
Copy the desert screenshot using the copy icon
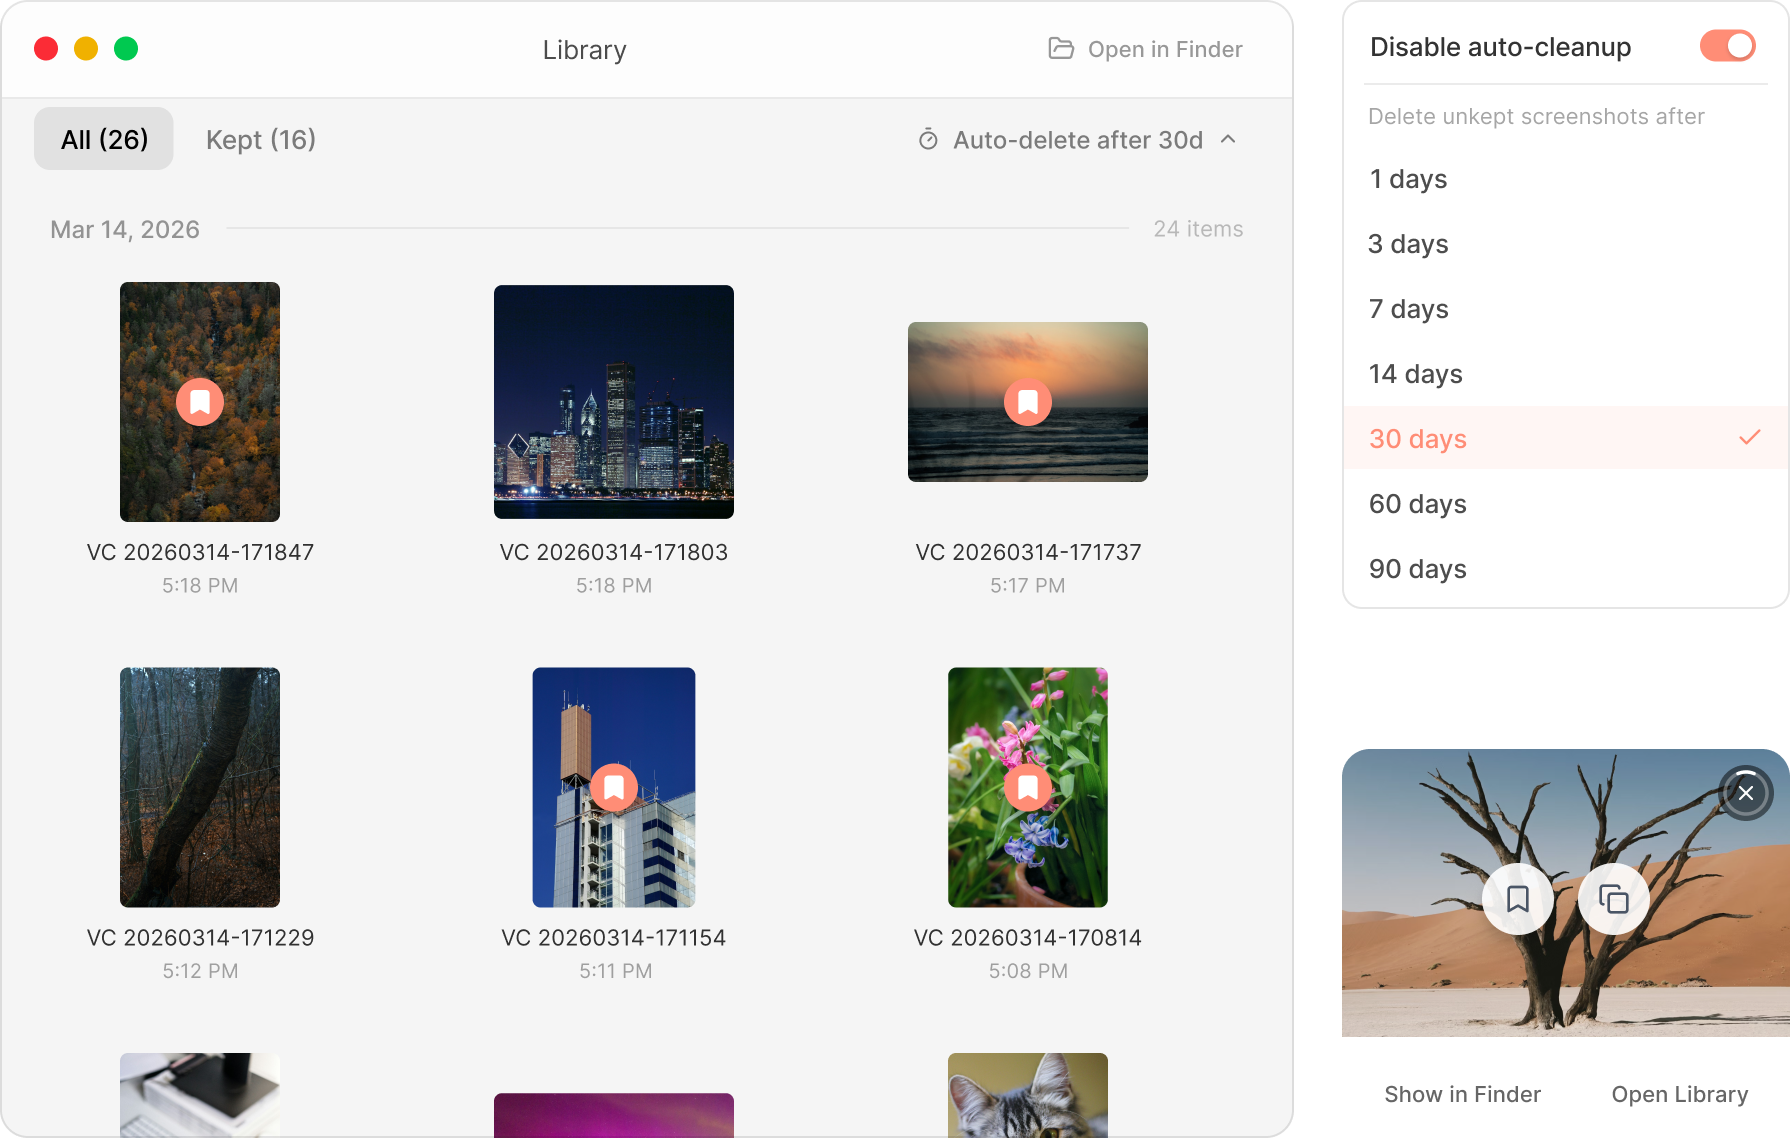pos(1613,899)
